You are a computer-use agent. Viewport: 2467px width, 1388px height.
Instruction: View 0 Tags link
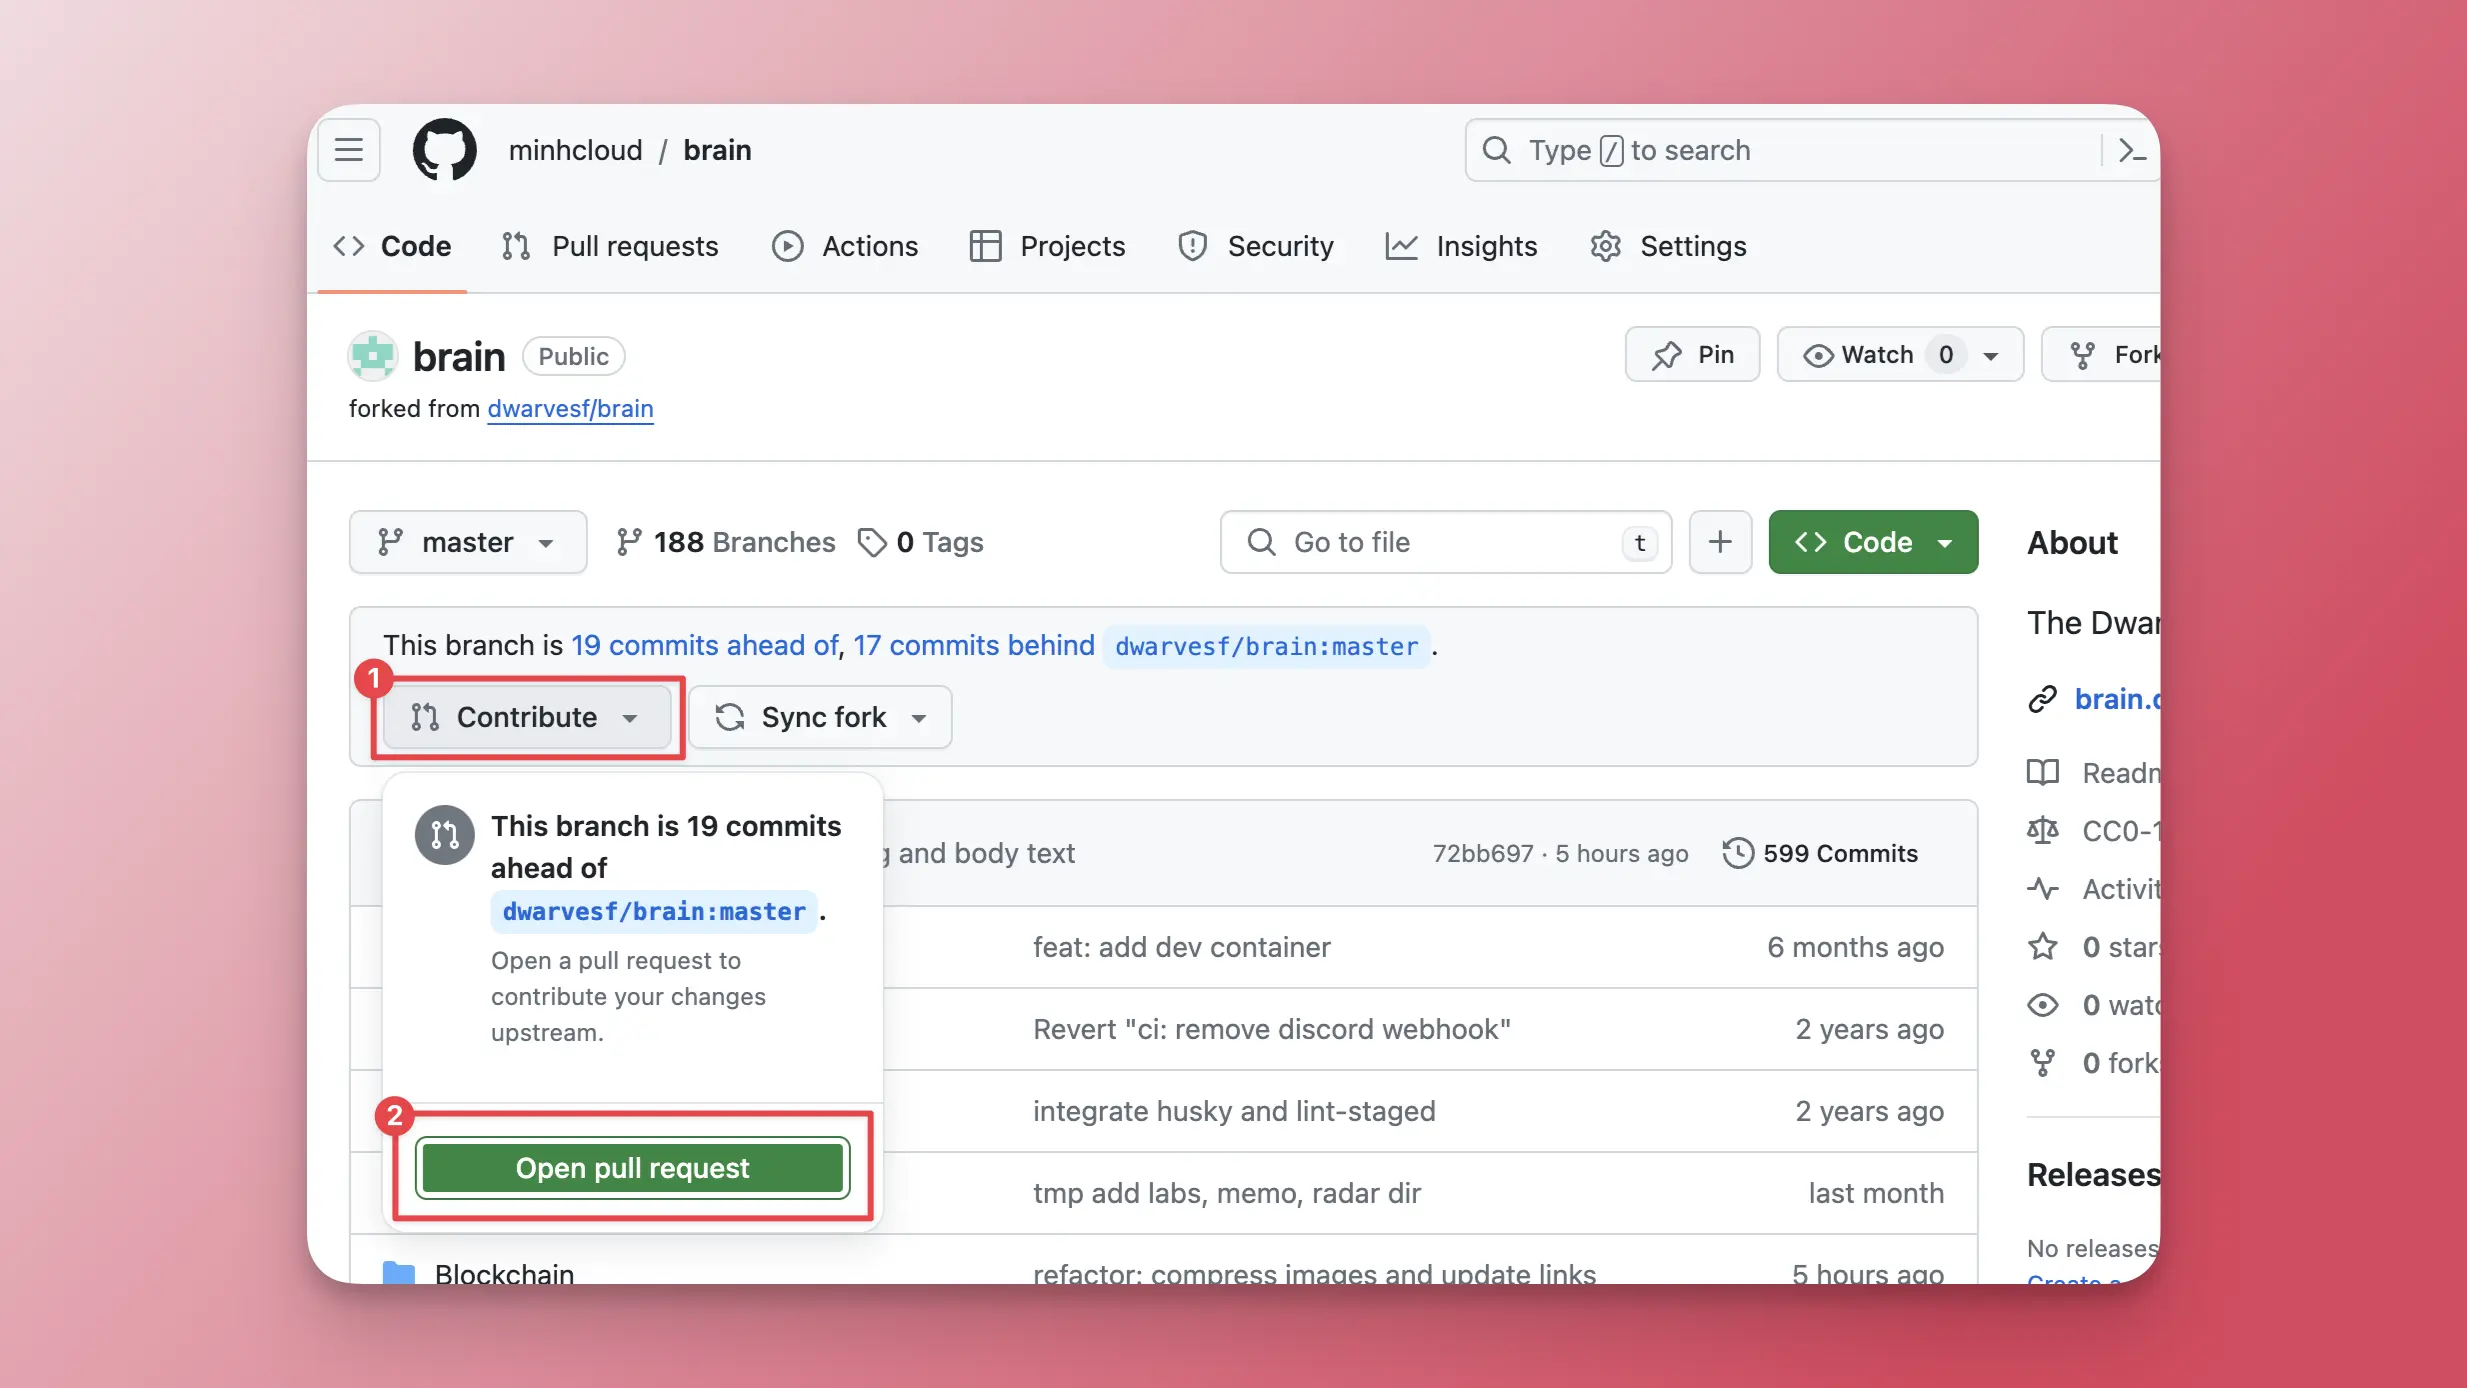[921, 542]
